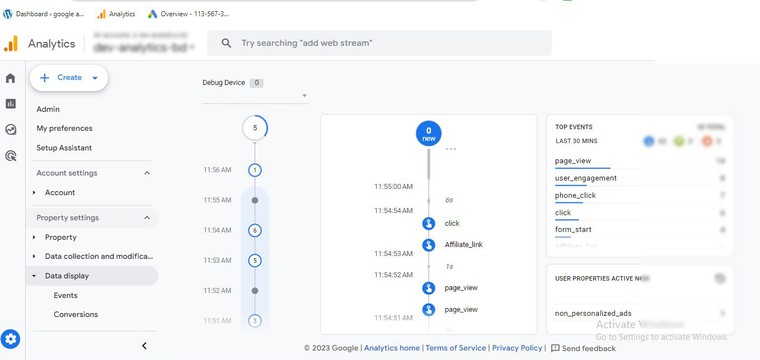This screenshot has width=760, height=360.
Task: Click the Send feedback icon
Action: click(x=555, y=348)
